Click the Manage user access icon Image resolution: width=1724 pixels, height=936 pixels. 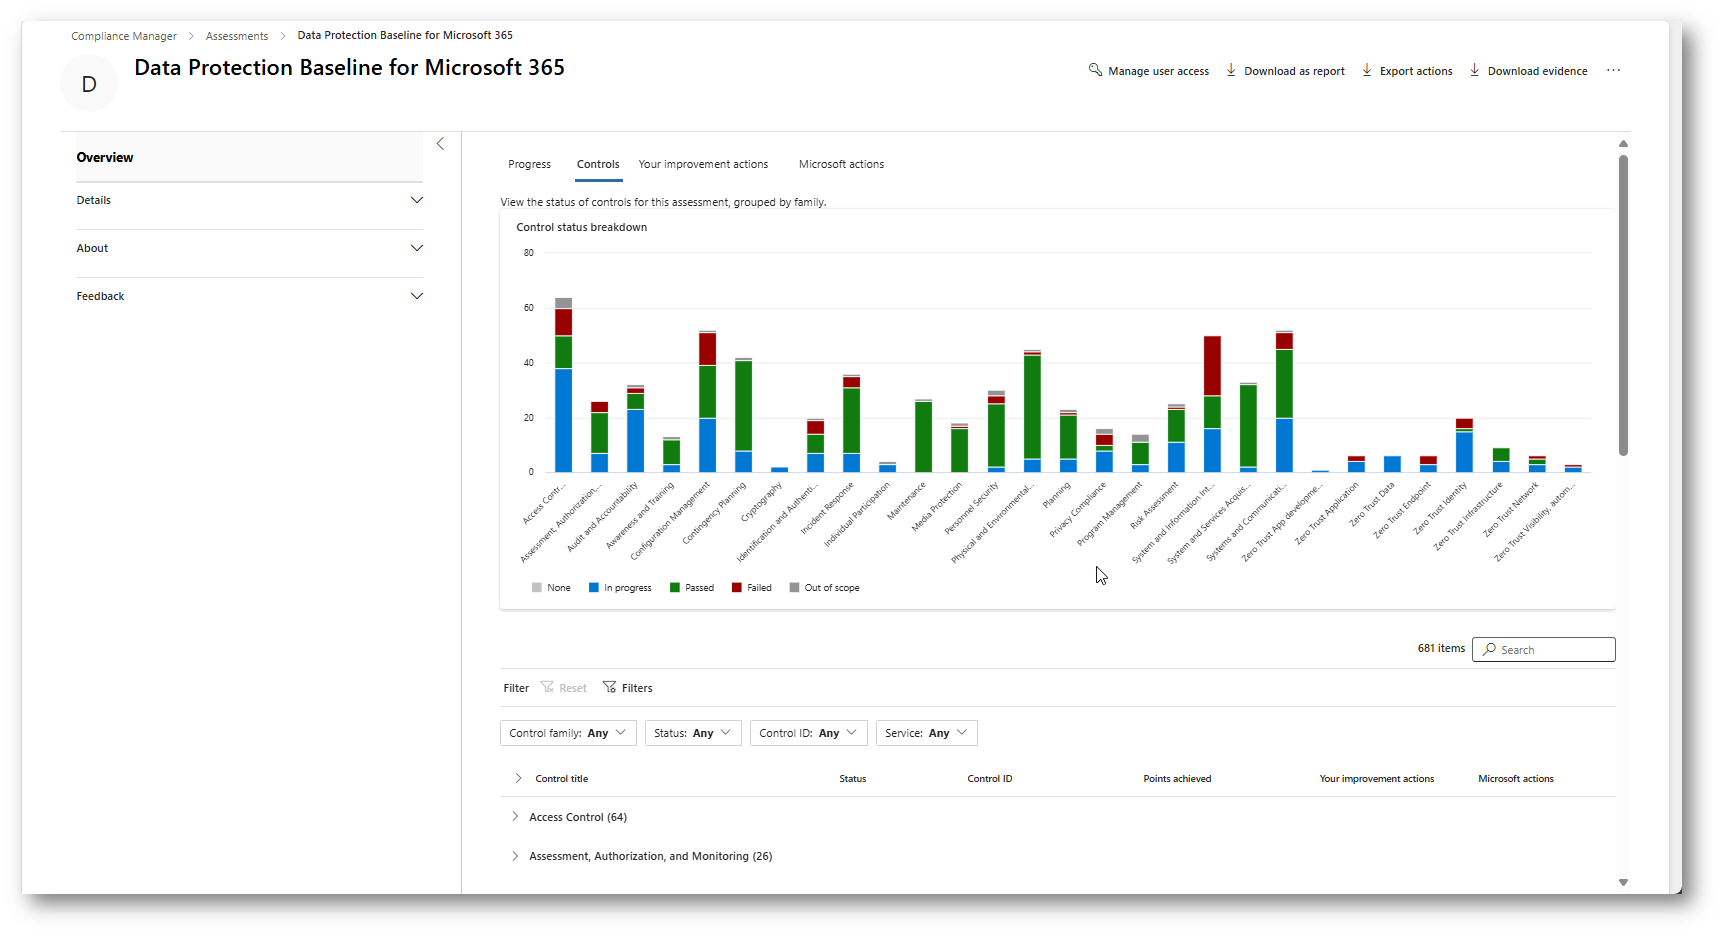(1095, 70)
